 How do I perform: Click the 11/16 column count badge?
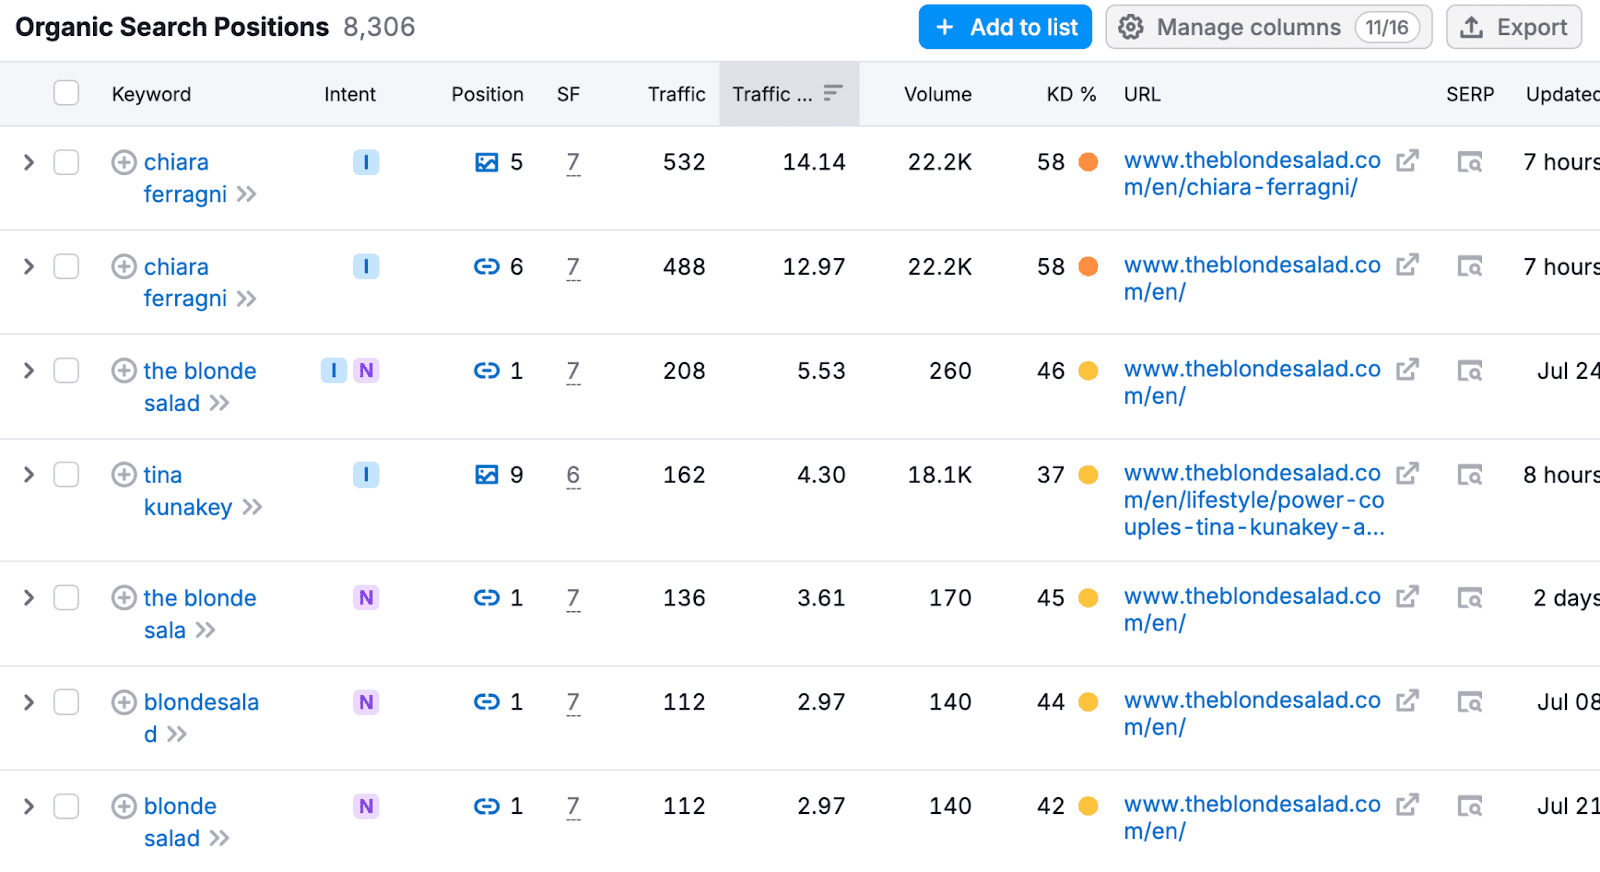[1387, 27]
